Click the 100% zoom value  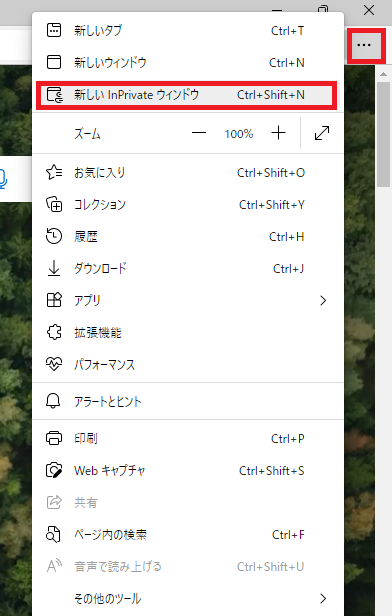pyautogui.click(x=238, y=134)
